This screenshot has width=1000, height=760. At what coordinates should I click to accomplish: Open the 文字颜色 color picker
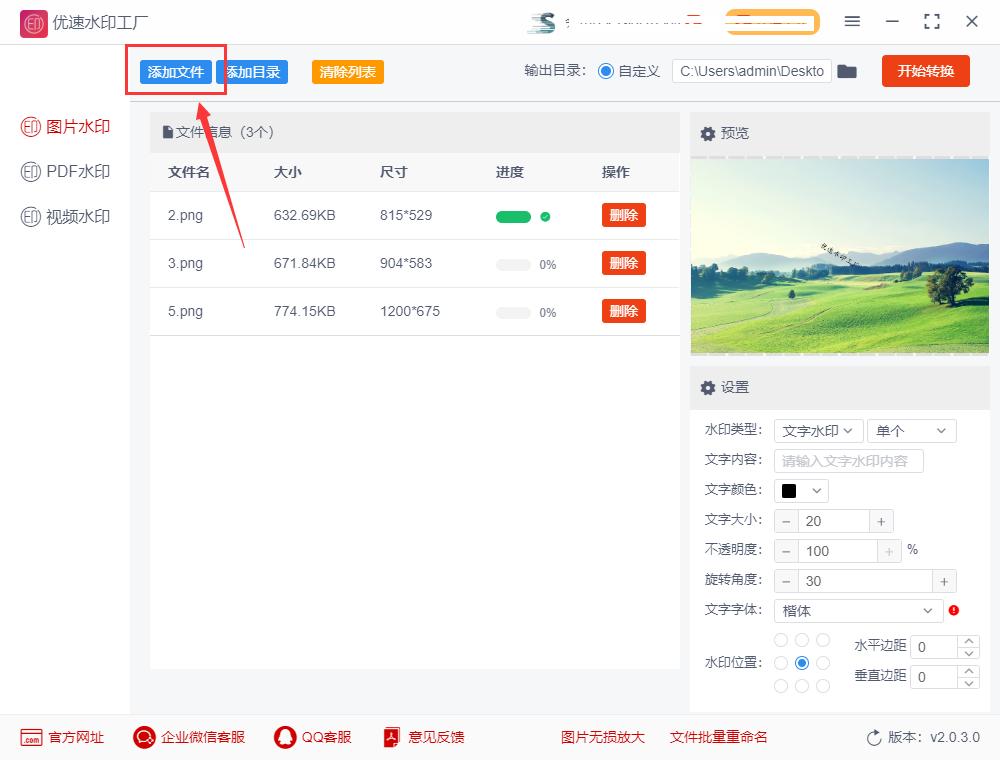click(x=800, y=490)
